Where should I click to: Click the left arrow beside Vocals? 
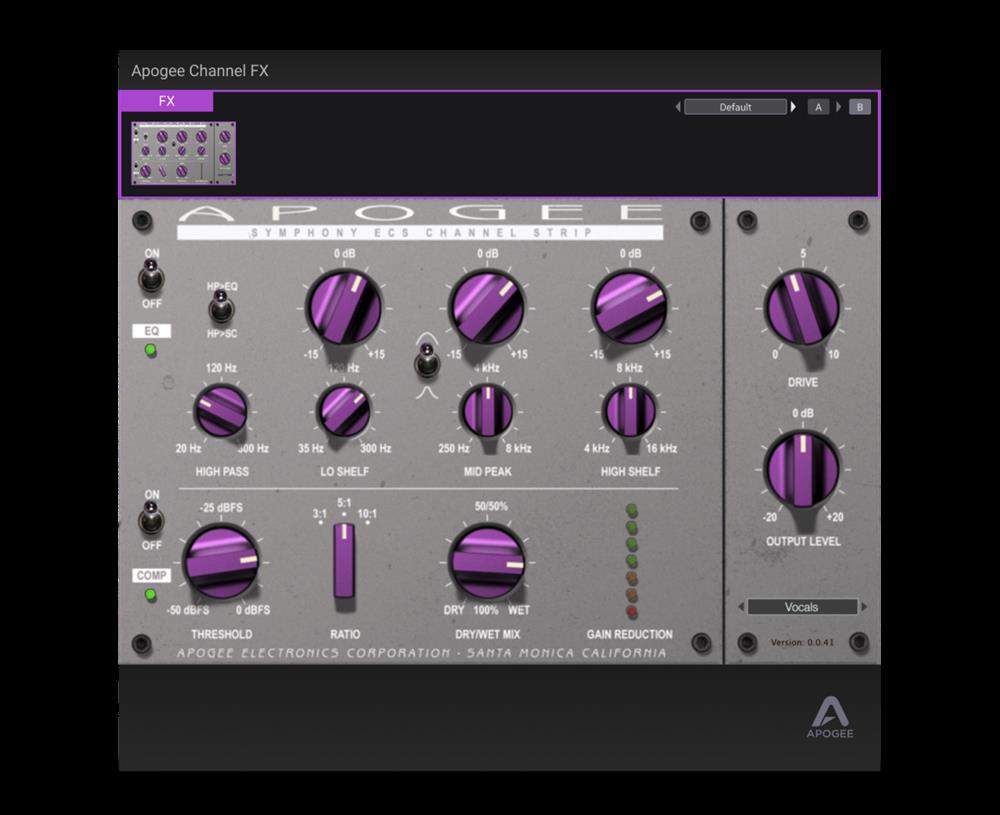(x=740, y=607)
